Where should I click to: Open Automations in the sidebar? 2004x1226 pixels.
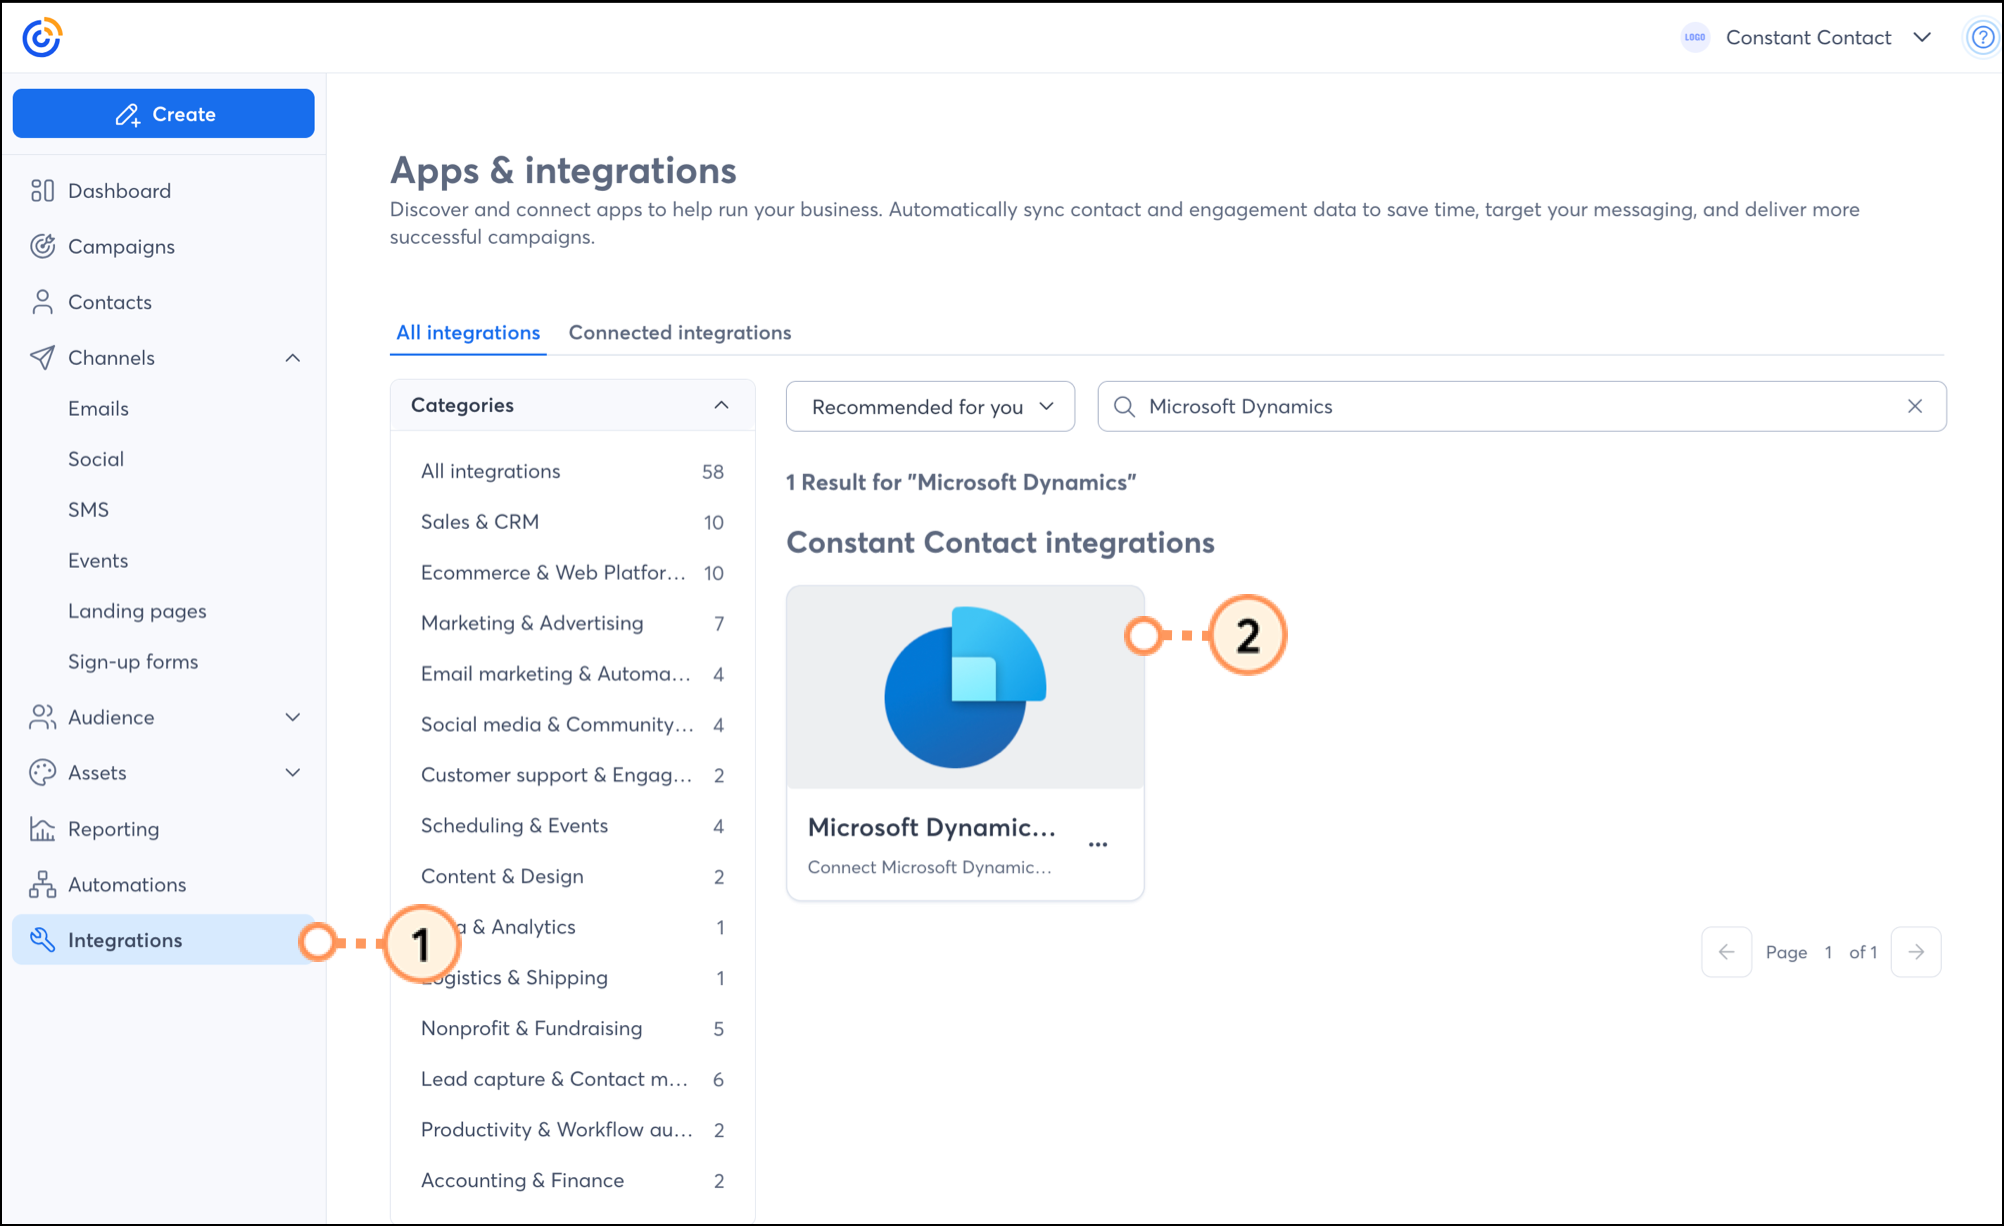pos(126,884)
